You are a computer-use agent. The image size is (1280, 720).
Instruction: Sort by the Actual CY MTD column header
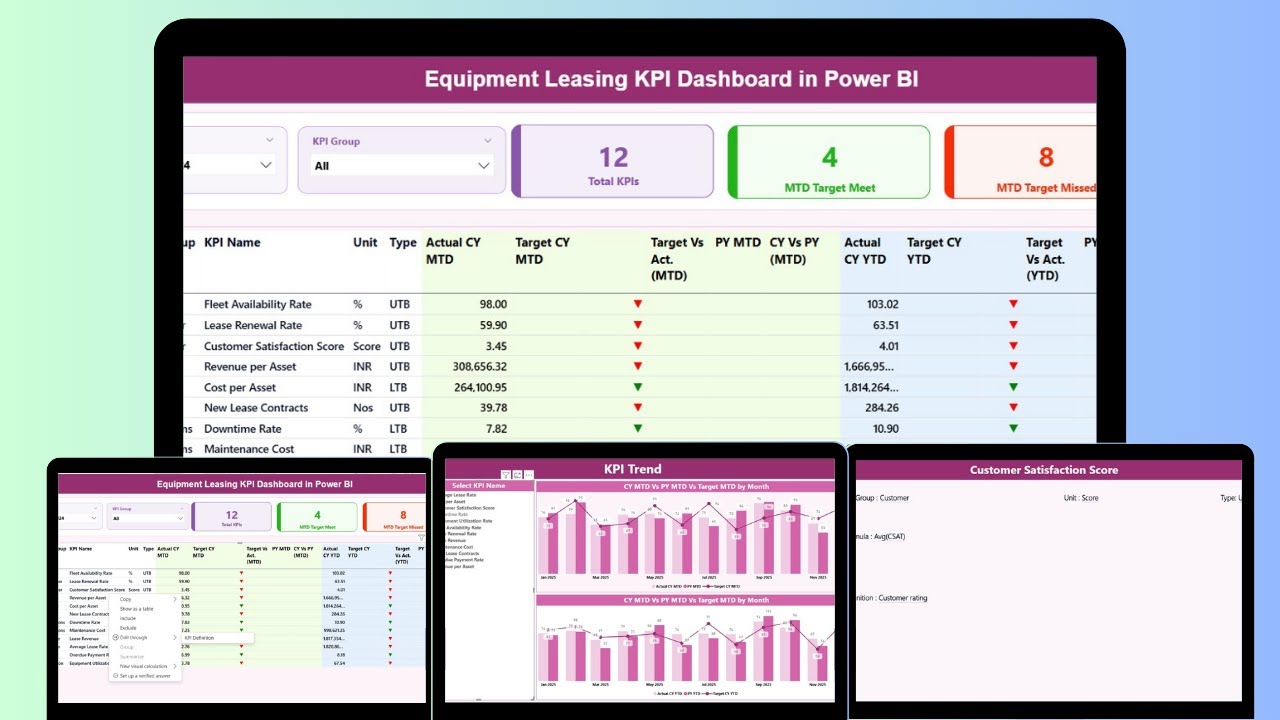pyautogui.click(x=453, y=251)
